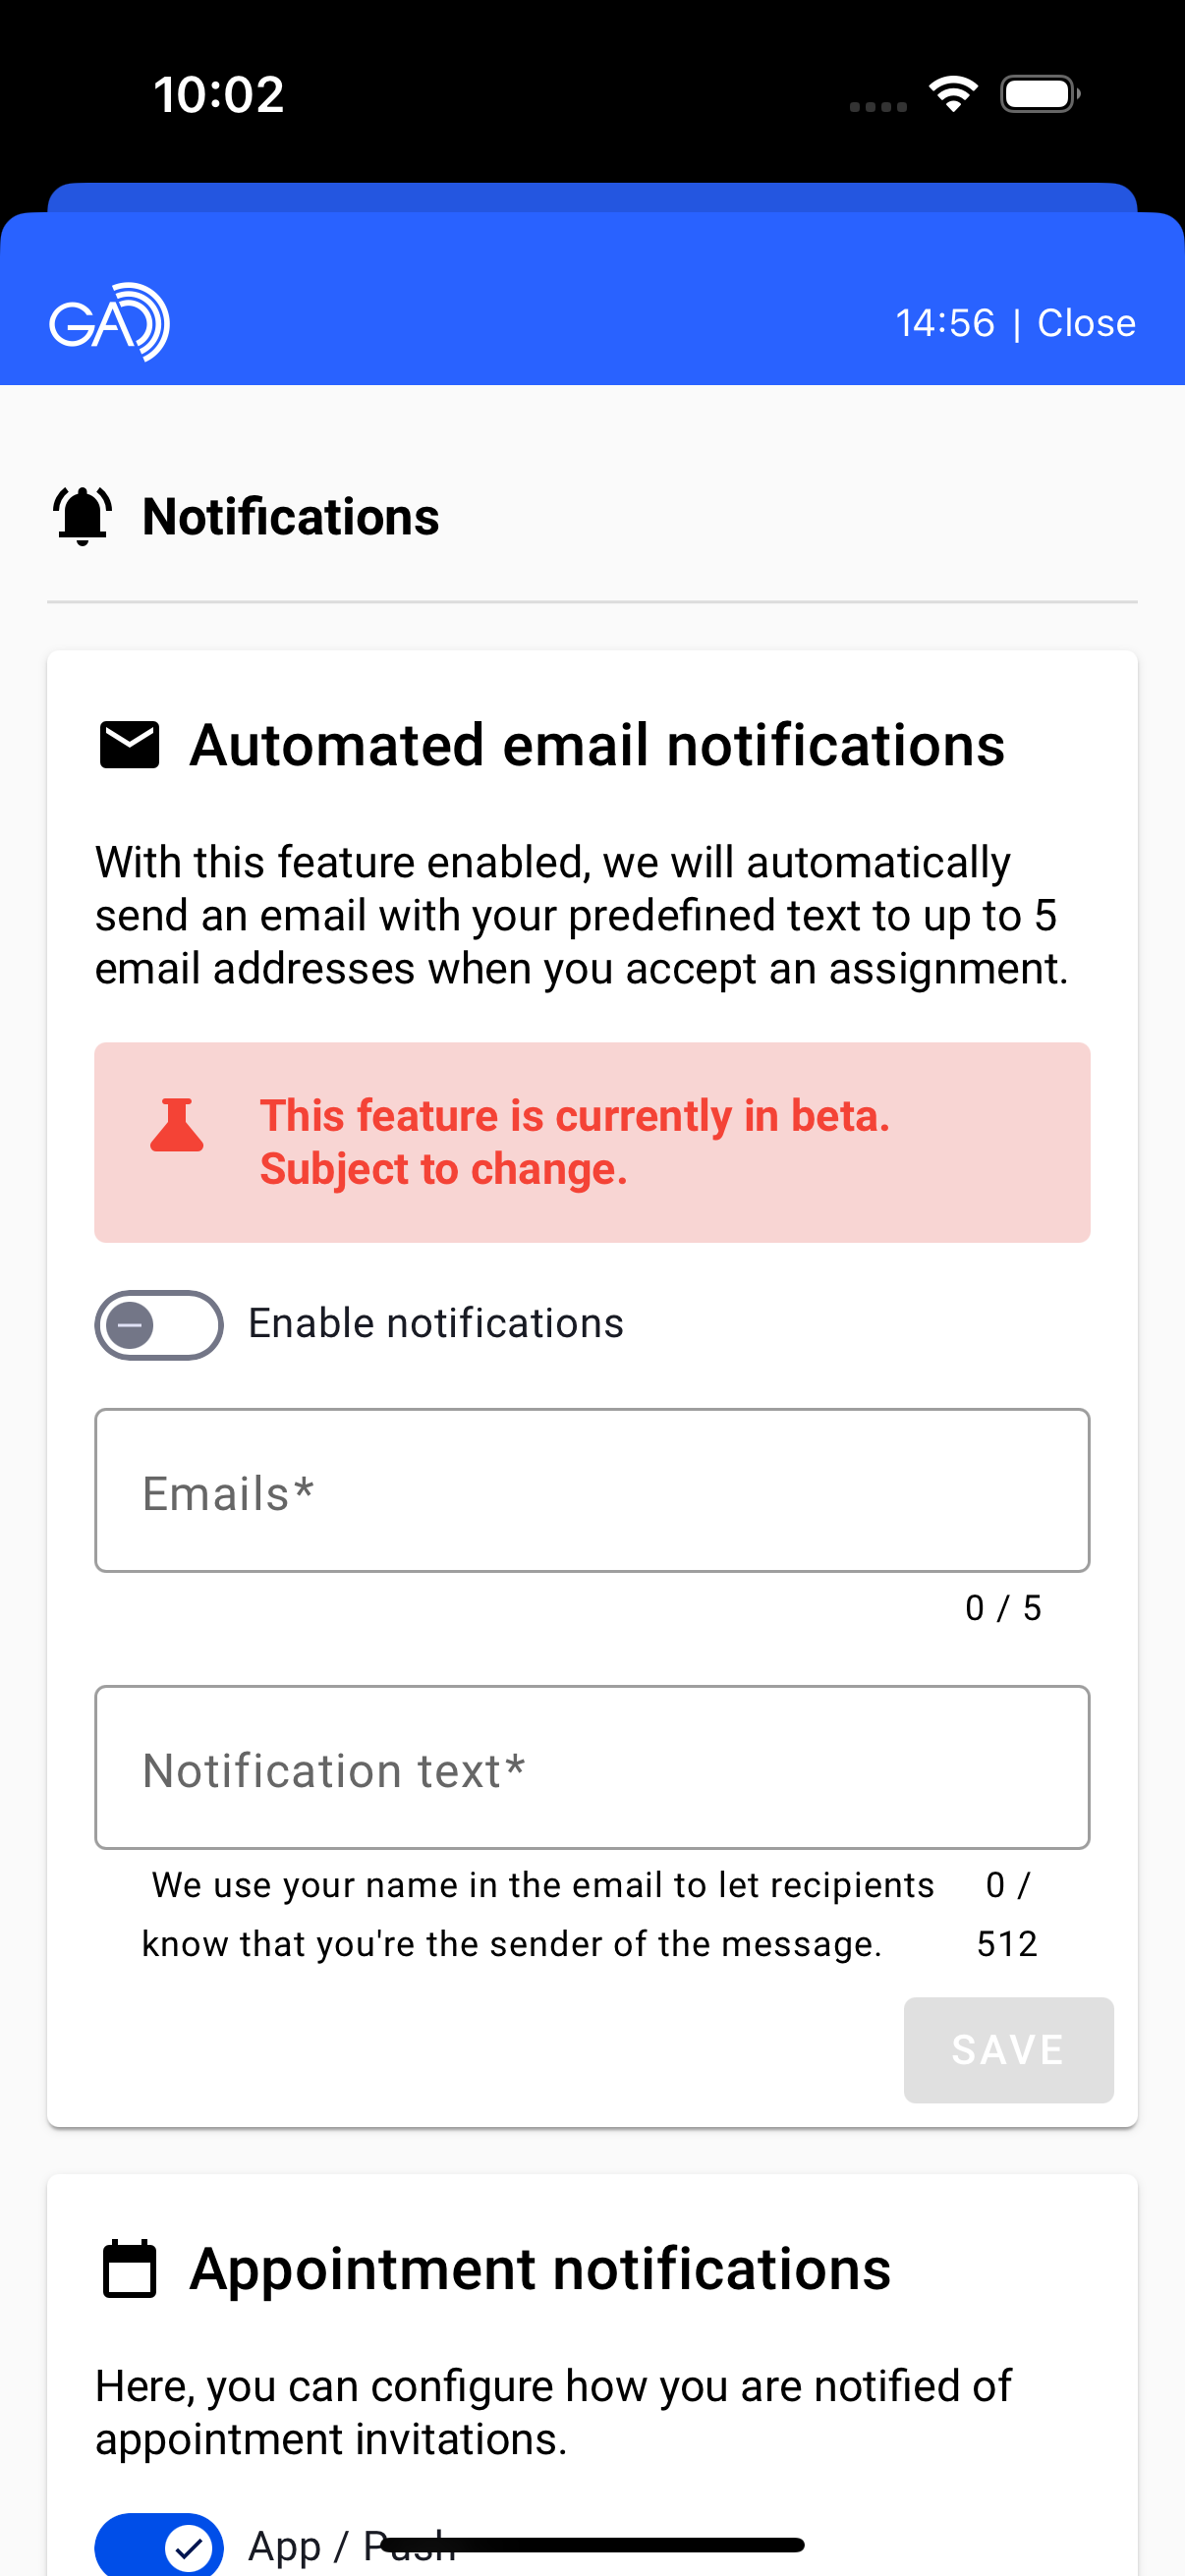The width and height of the screenshot is (1185, 2576).
Task: Click the Close link in header
Action: (1086, 323)
